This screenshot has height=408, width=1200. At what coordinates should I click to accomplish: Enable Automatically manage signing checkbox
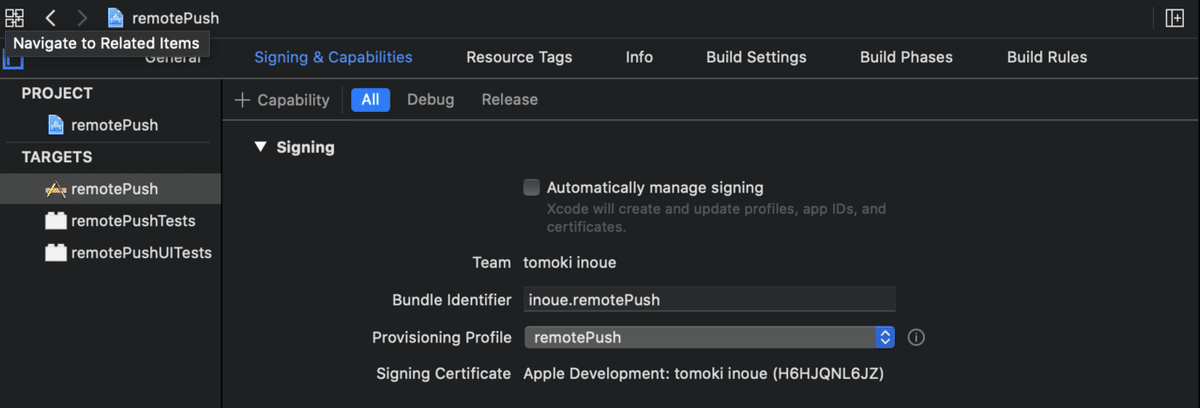pos(532,187)
